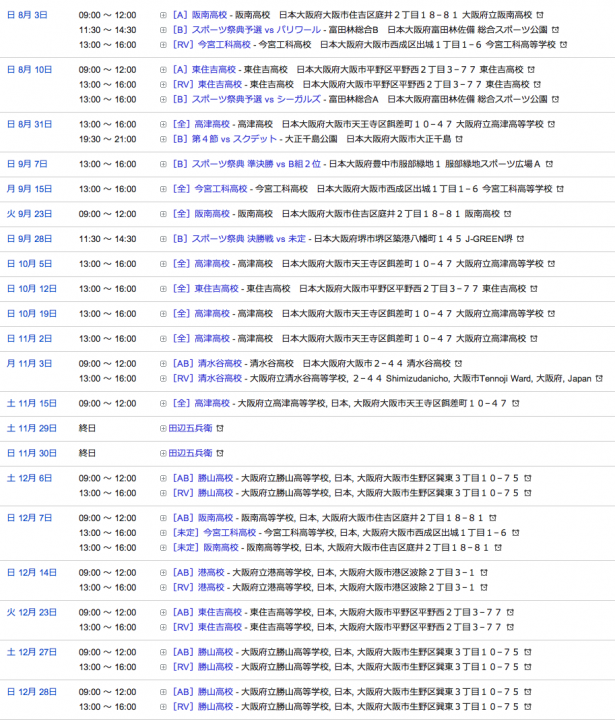Open event title スポーツ祭典 決勝戦 vs 未定

pyautogui.click(x=239, y=239)
